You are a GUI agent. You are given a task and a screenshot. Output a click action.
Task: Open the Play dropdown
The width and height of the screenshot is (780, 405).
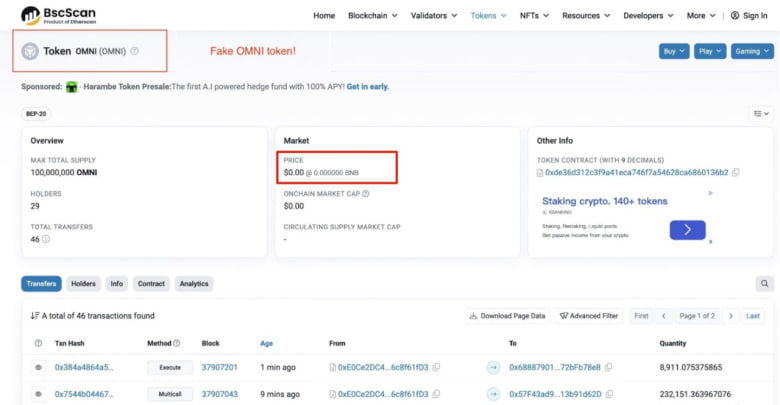[710, 51]
